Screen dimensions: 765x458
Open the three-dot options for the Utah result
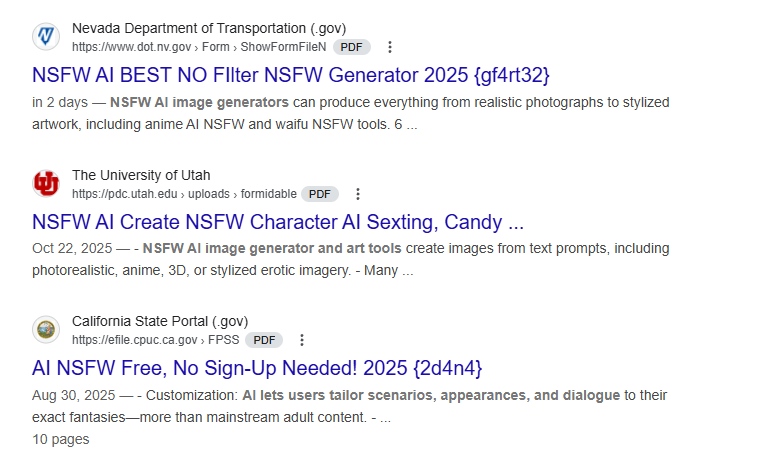358,194
